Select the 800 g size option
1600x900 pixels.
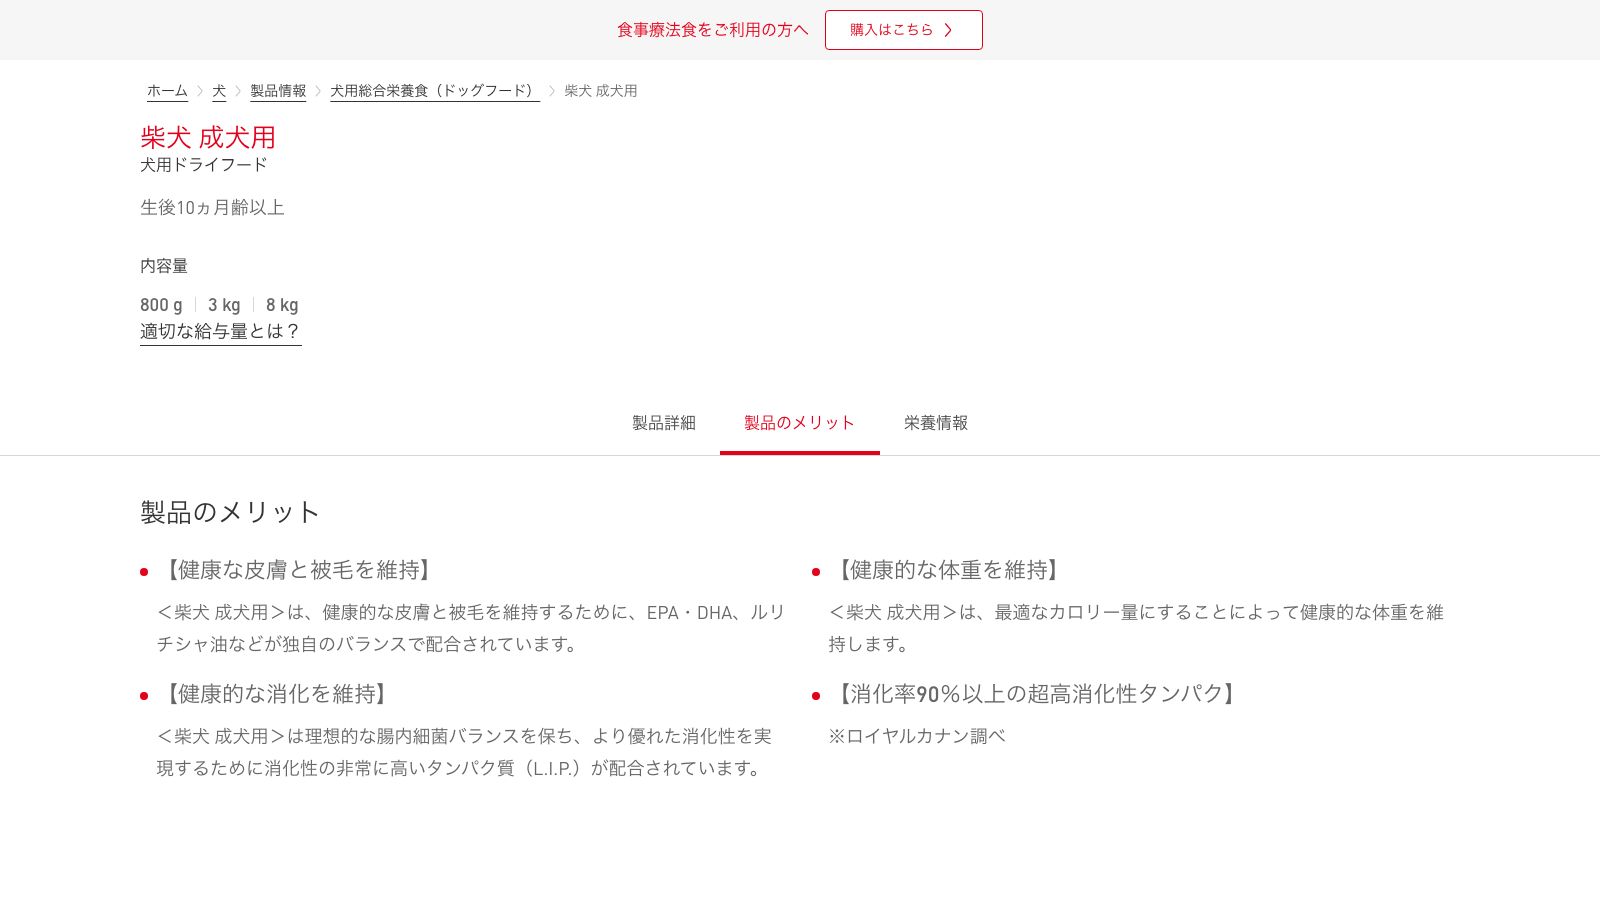click(x=161, y=305)
